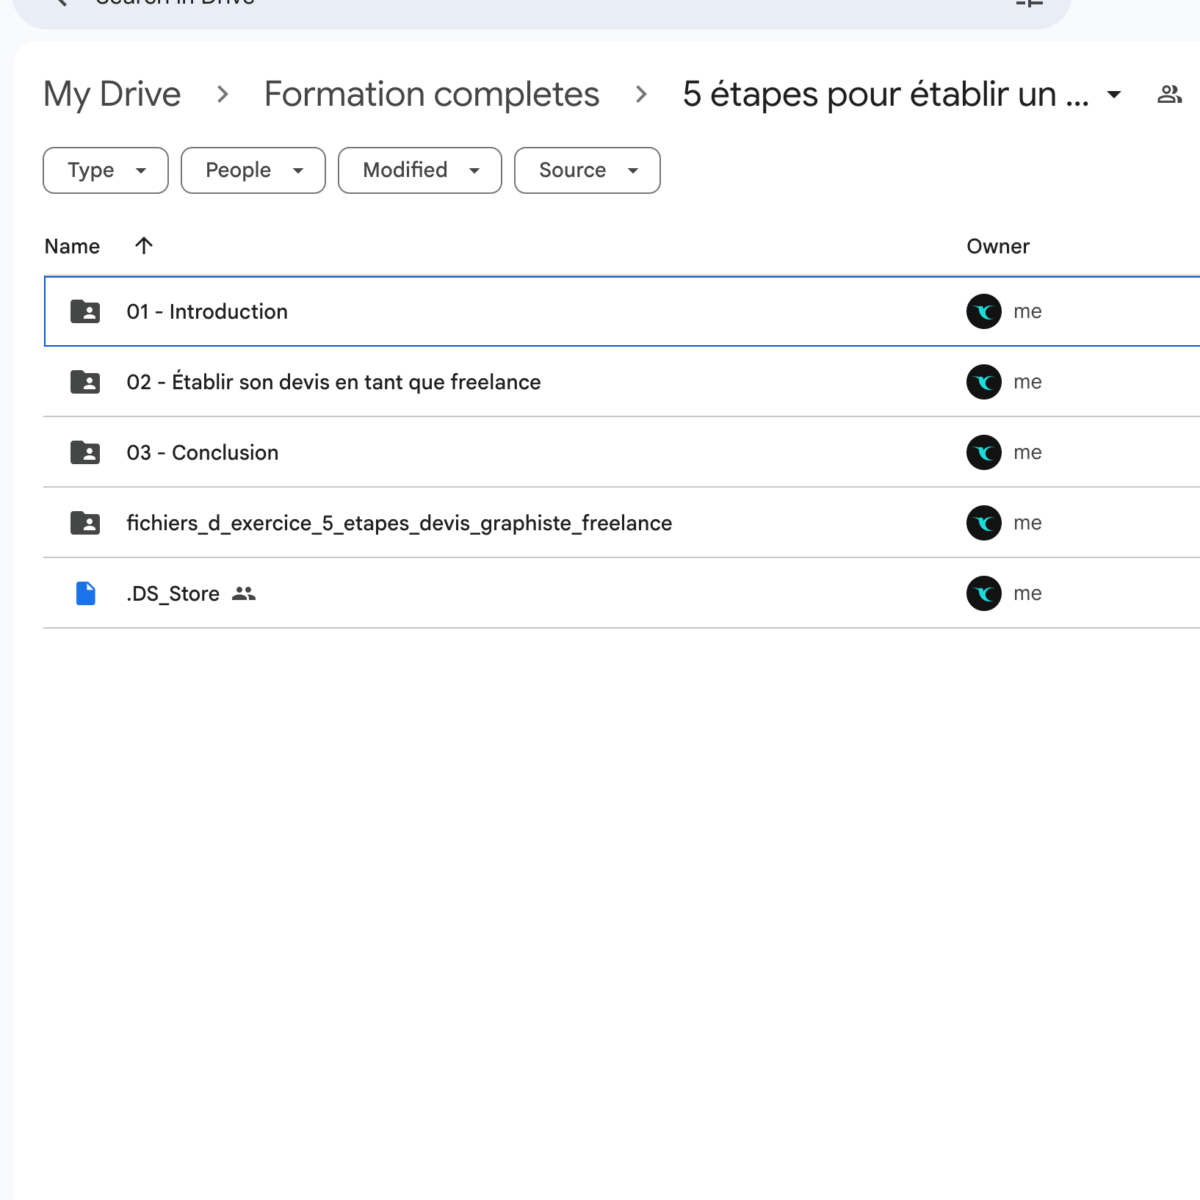
Task: Navigate to Formation completes in the breadcrumb
Action: 431,95
